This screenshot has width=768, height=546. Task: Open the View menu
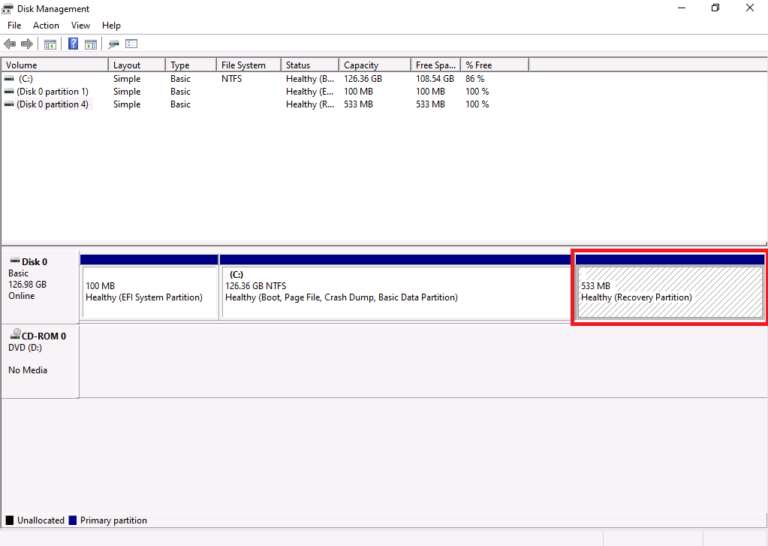pyautogui.click(x=80, y=25)
